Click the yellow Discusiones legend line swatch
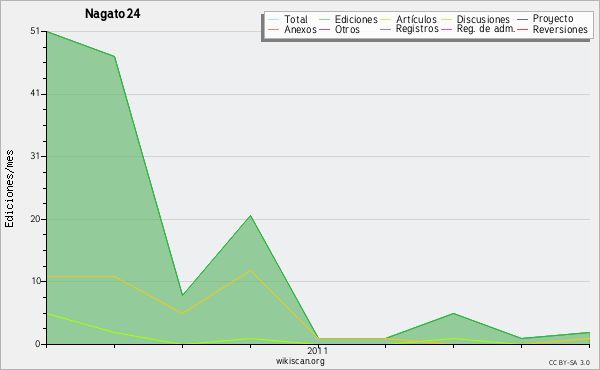Screen dimensions: 600x370 click(x=447, y=20)
